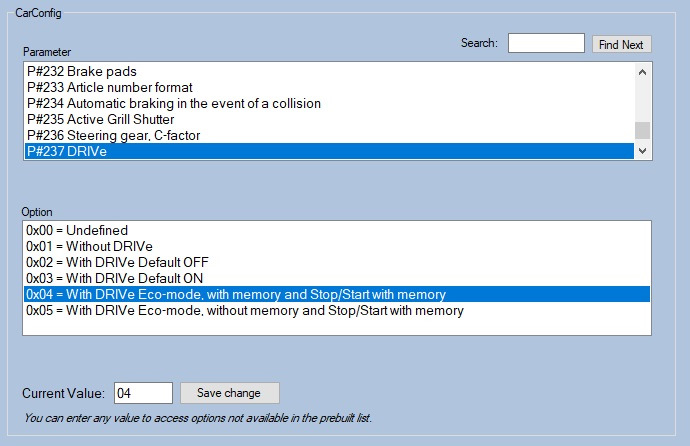Select 0x05 Eco-mode without memory option

click(244, 310)
